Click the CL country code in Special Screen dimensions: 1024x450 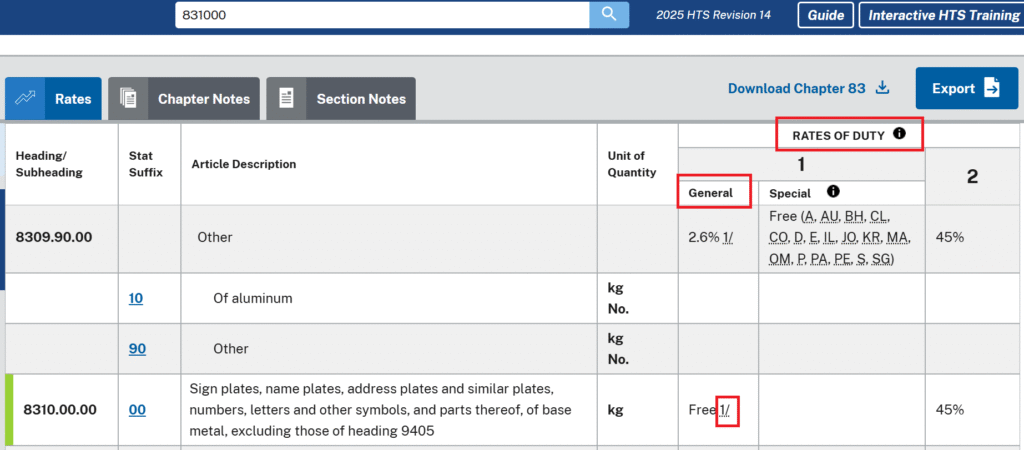(x=879, y=216)
